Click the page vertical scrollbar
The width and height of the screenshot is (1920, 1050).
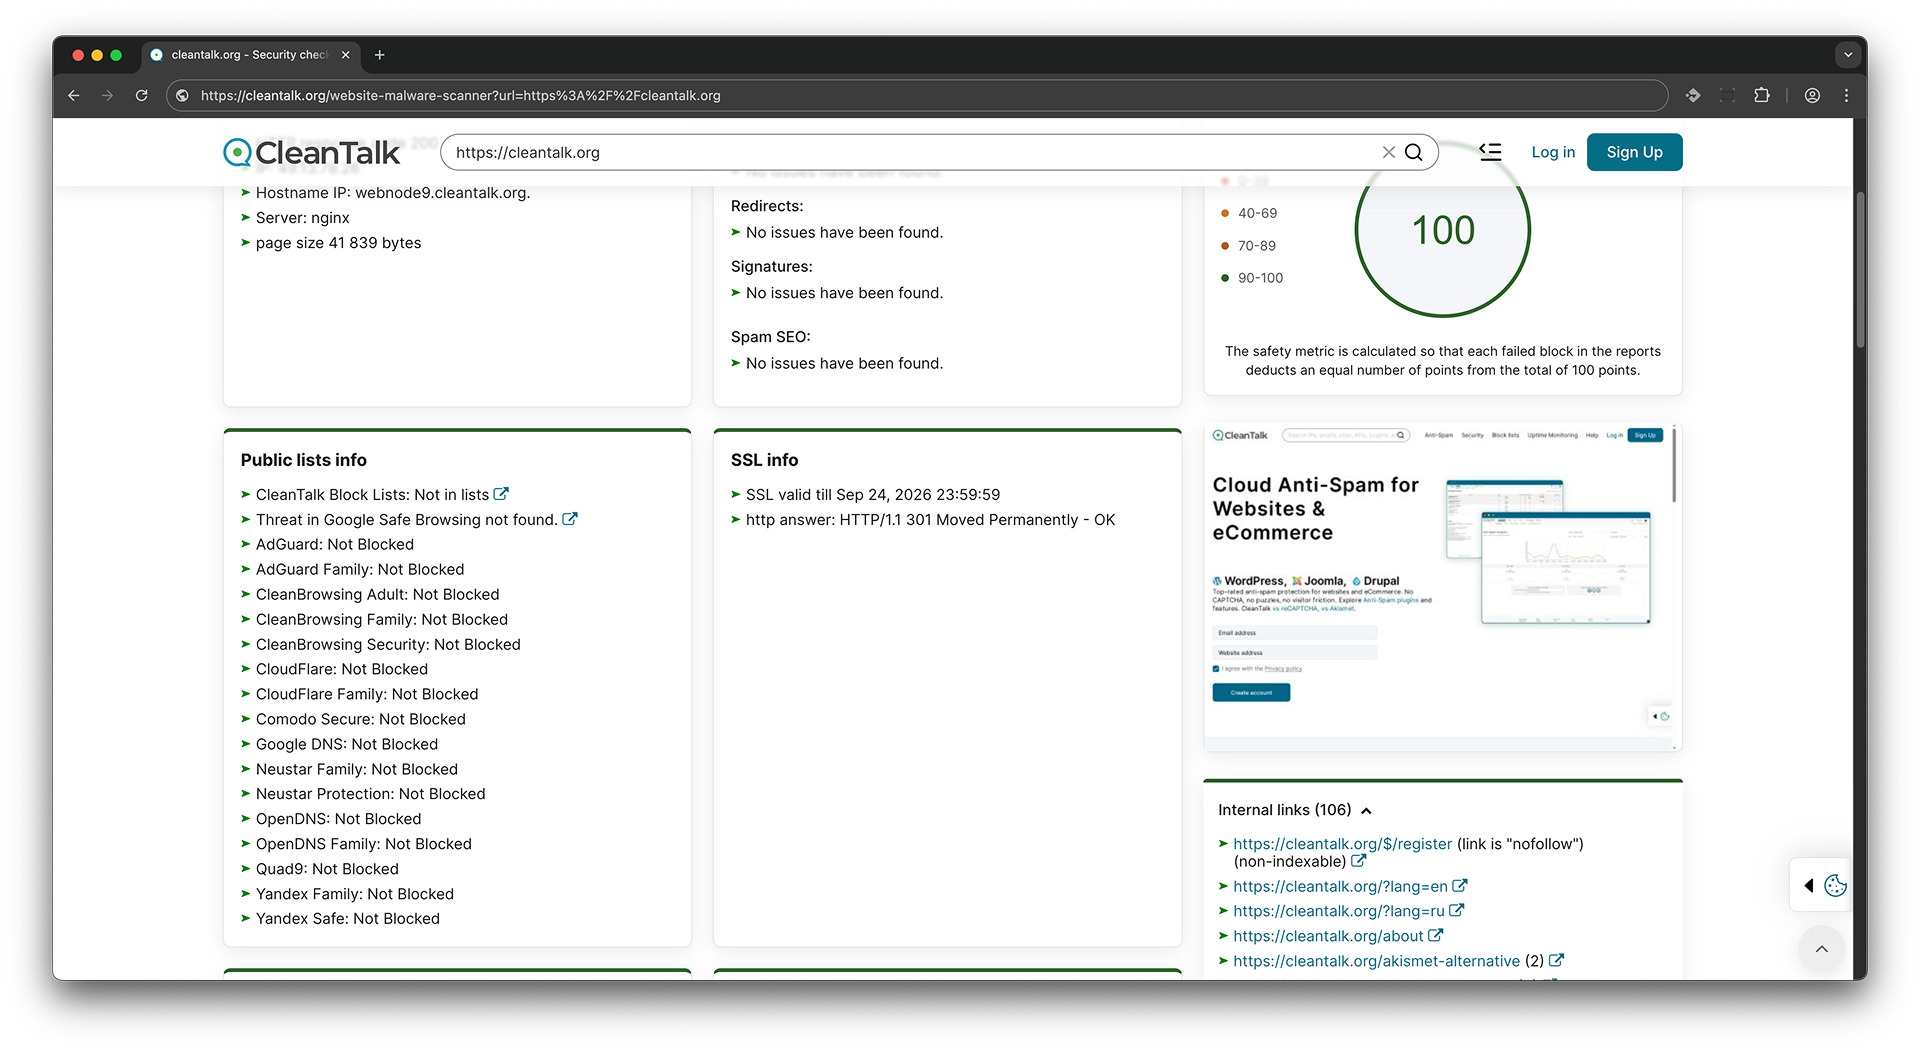1860,270
